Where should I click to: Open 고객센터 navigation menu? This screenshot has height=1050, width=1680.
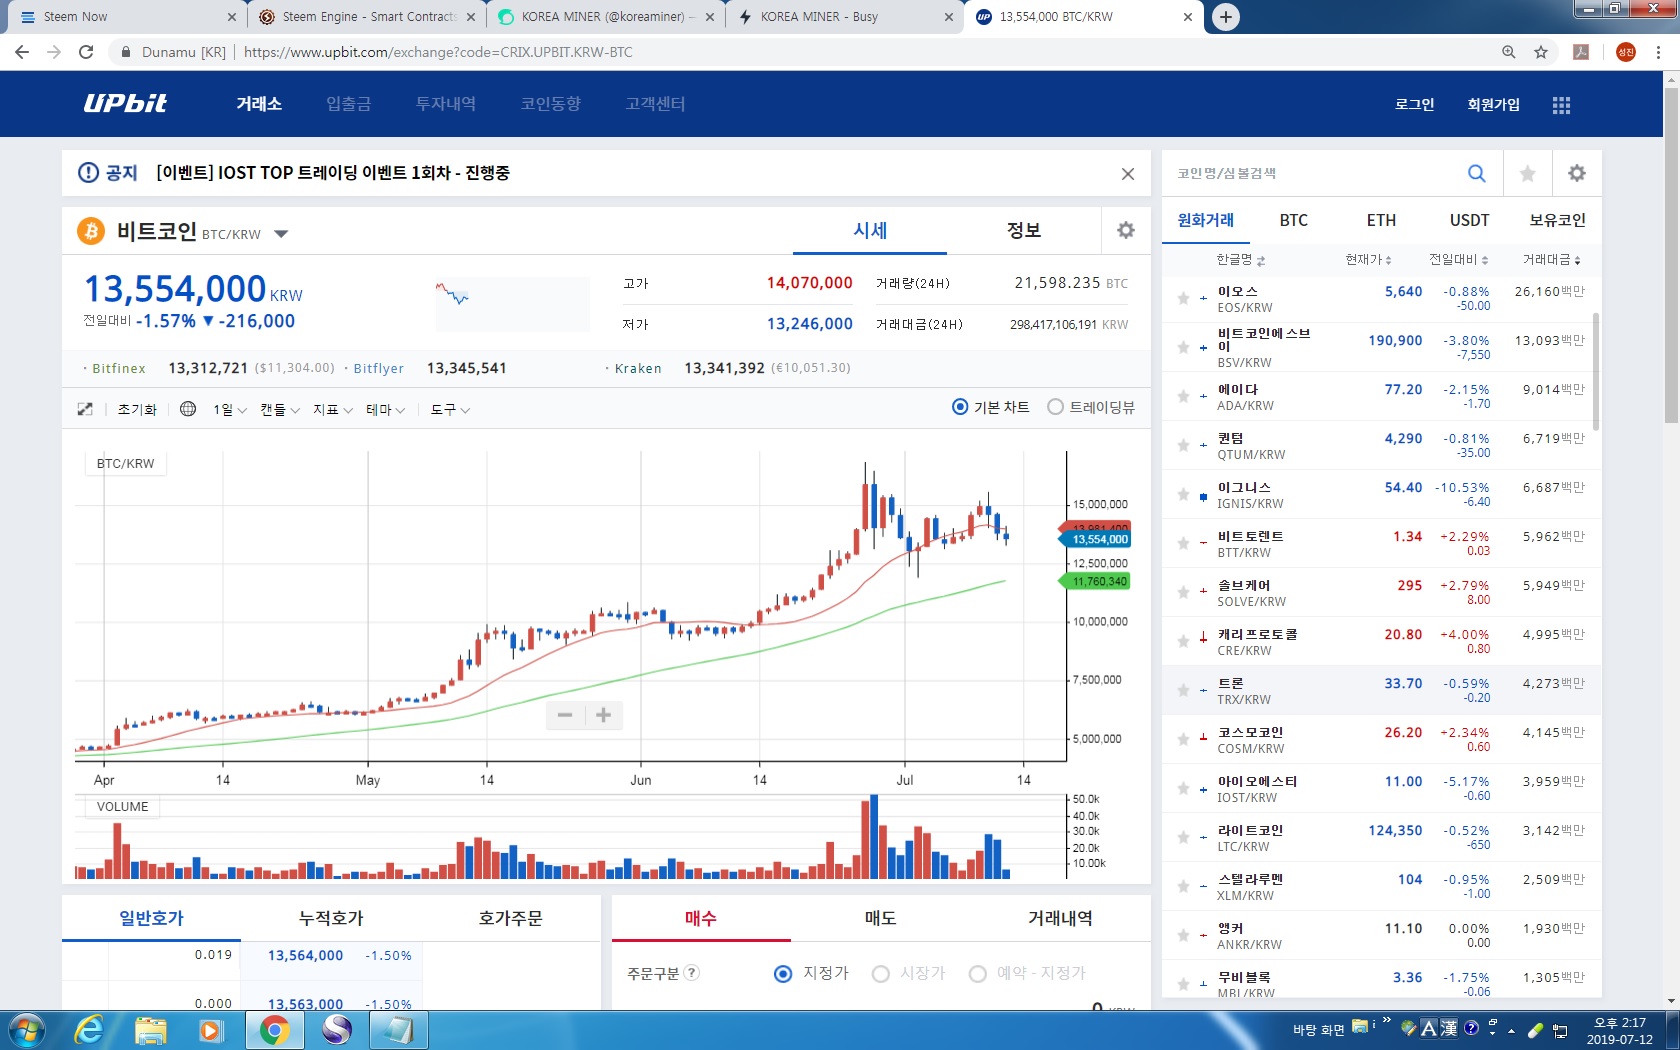pyautogui.click(x=656, y=104)
